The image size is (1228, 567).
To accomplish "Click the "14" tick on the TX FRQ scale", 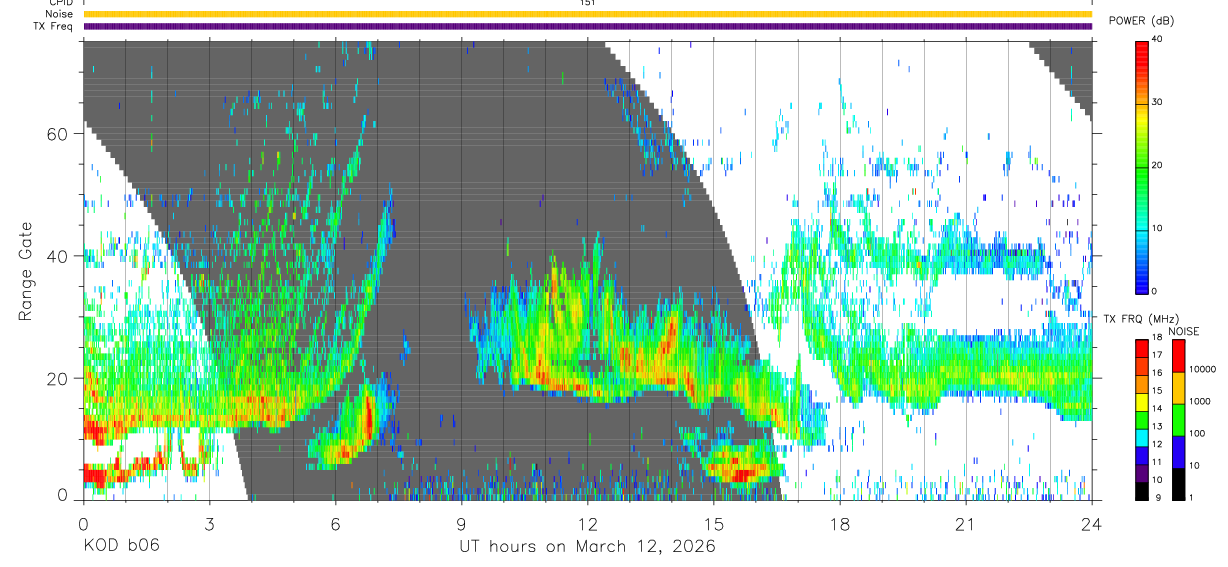I will tap(1157, 408).
